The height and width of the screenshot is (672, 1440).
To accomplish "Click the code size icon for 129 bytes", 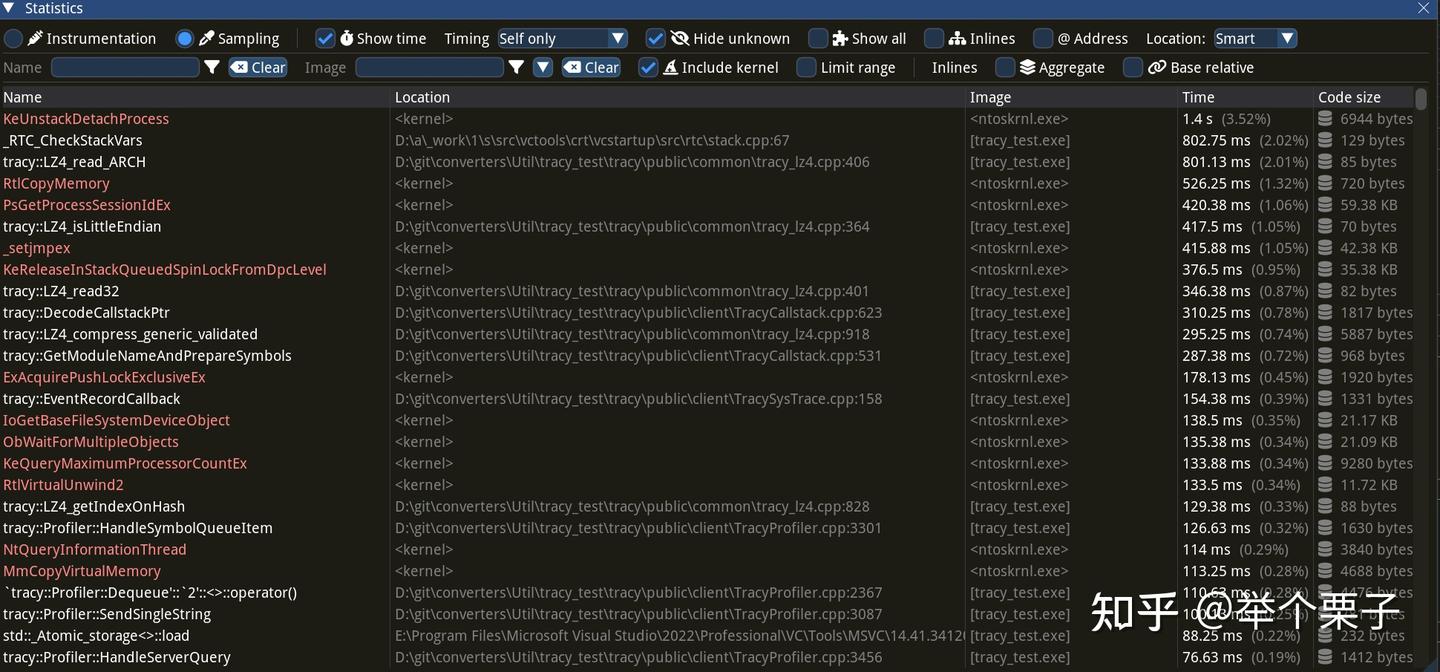I will 1325,140.
